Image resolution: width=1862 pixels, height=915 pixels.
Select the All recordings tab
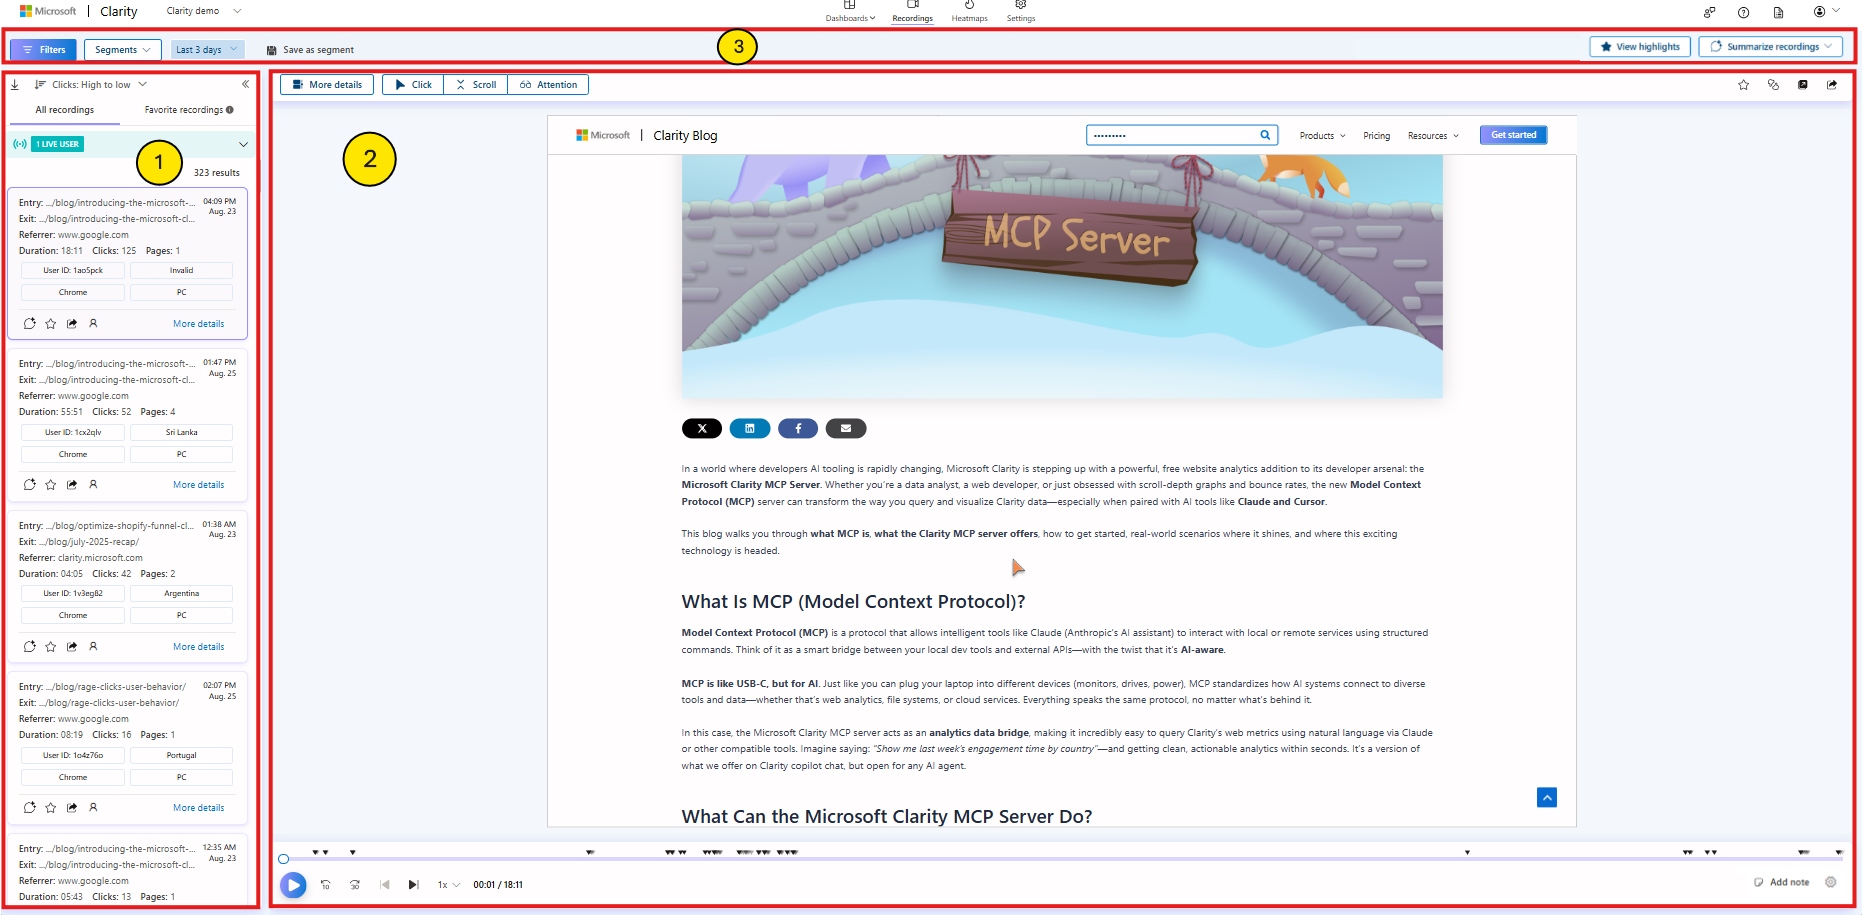click(x=65, y=110)
